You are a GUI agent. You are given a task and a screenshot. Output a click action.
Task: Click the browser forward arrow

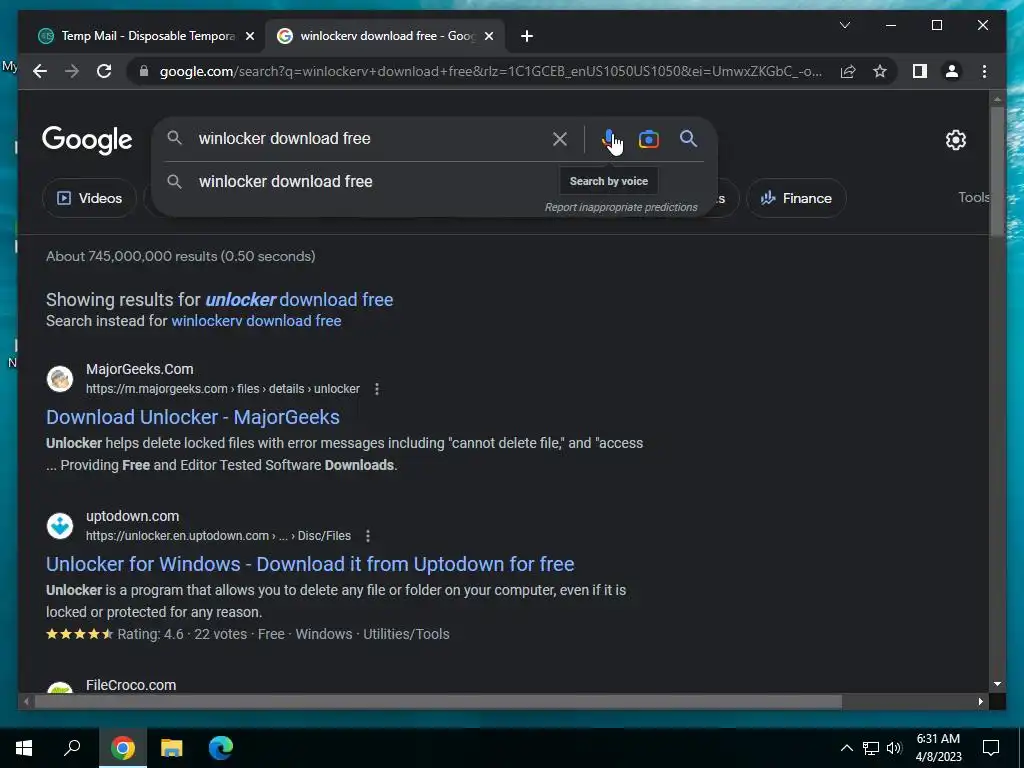[72, 71]
